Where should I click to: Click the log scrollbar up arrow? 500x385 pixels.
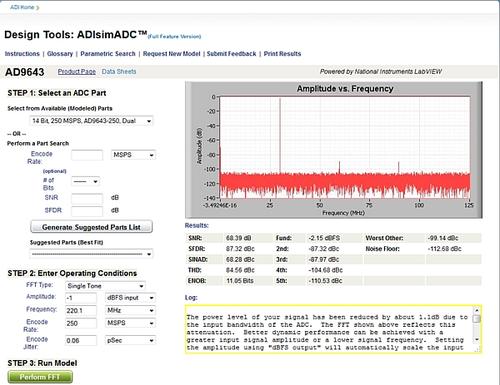pyautogui.click(x=477, y=310)
